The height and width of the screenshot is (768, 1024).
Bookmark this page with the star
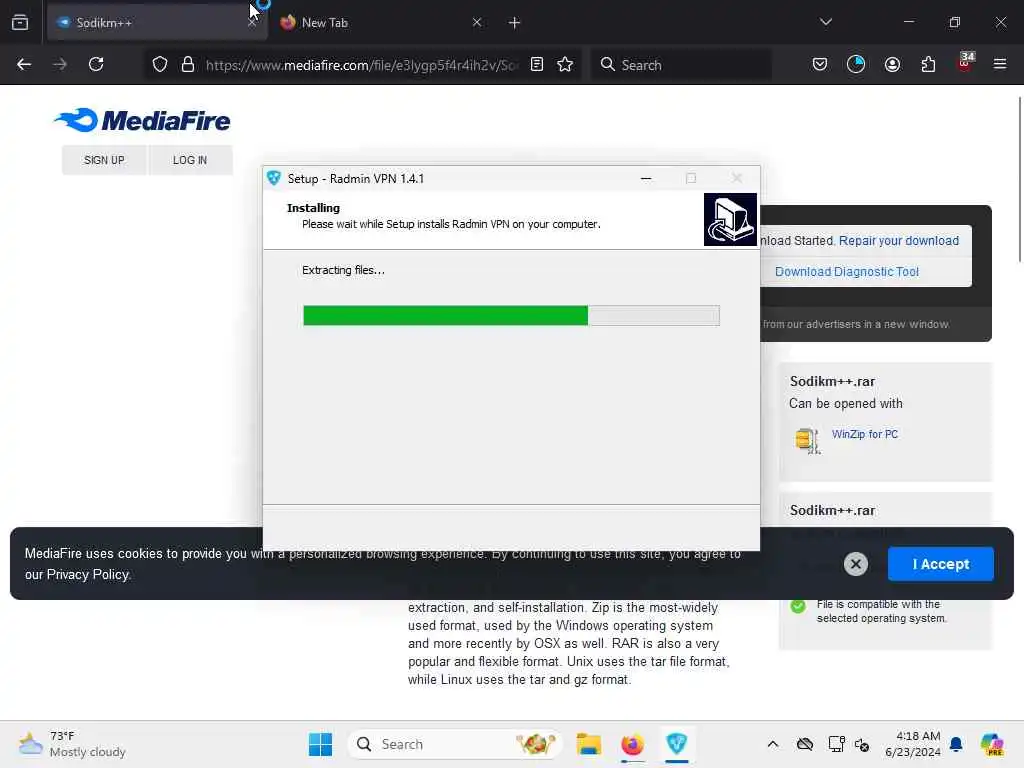click(566, 64)
